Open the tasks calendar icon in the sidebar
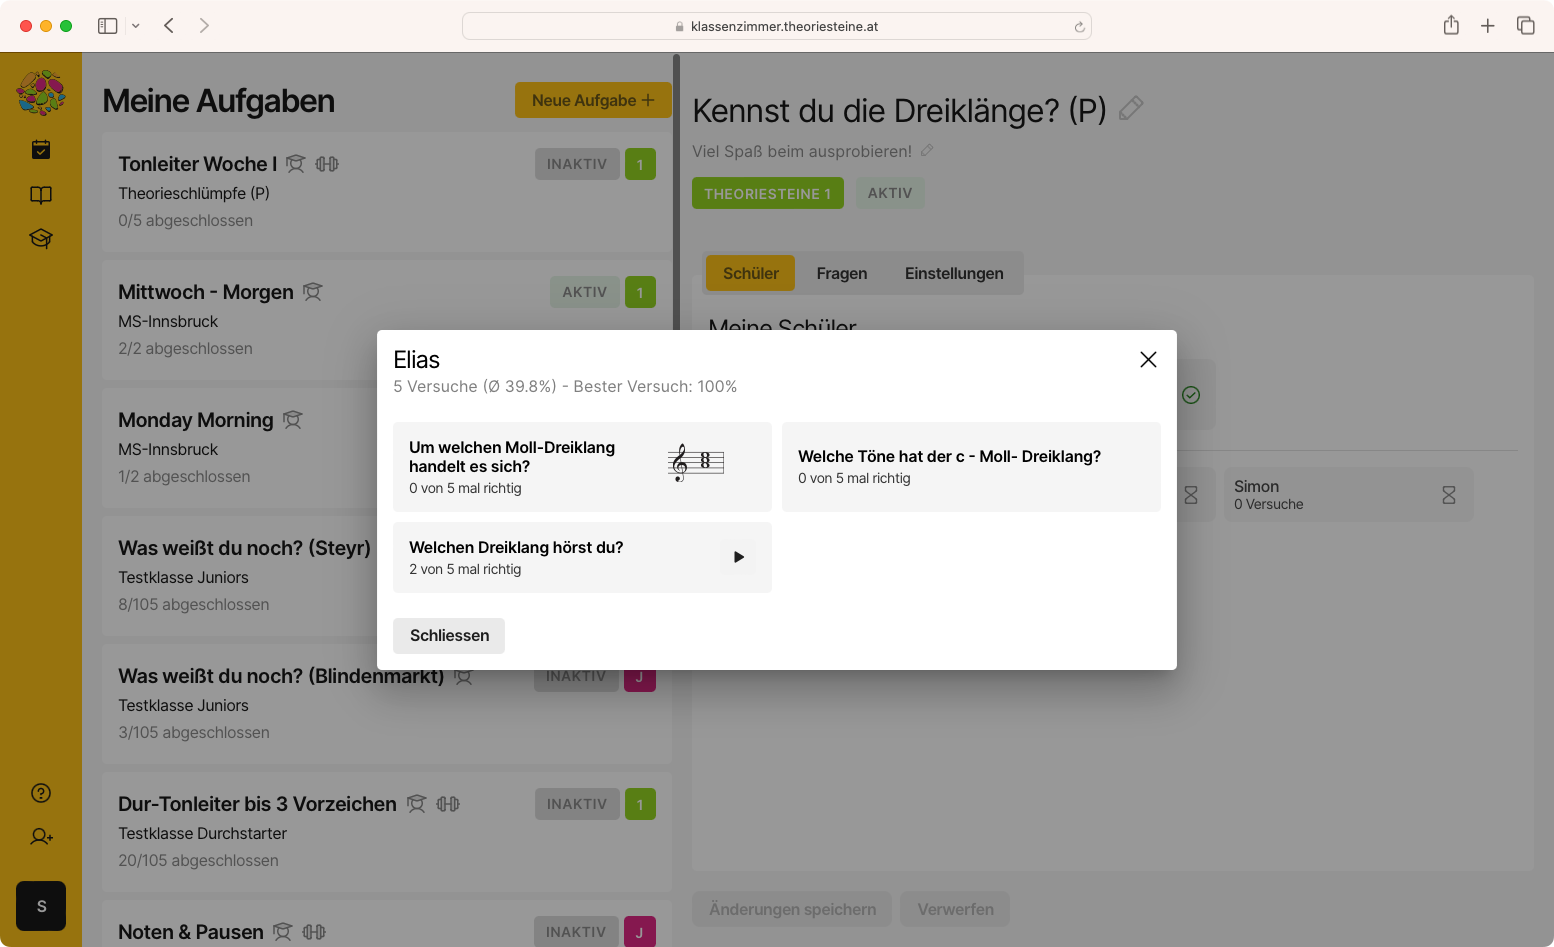 click(x=41, y=150)
